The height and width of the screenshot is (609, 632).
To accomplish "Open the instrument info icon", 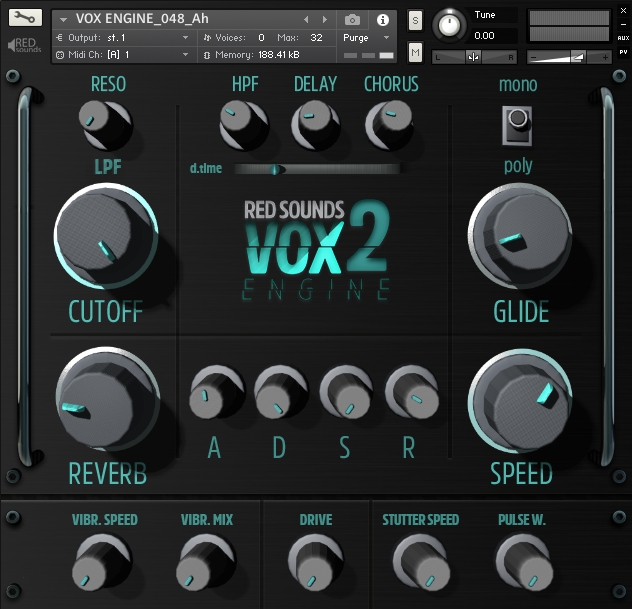I will click(x=382, y=19).
